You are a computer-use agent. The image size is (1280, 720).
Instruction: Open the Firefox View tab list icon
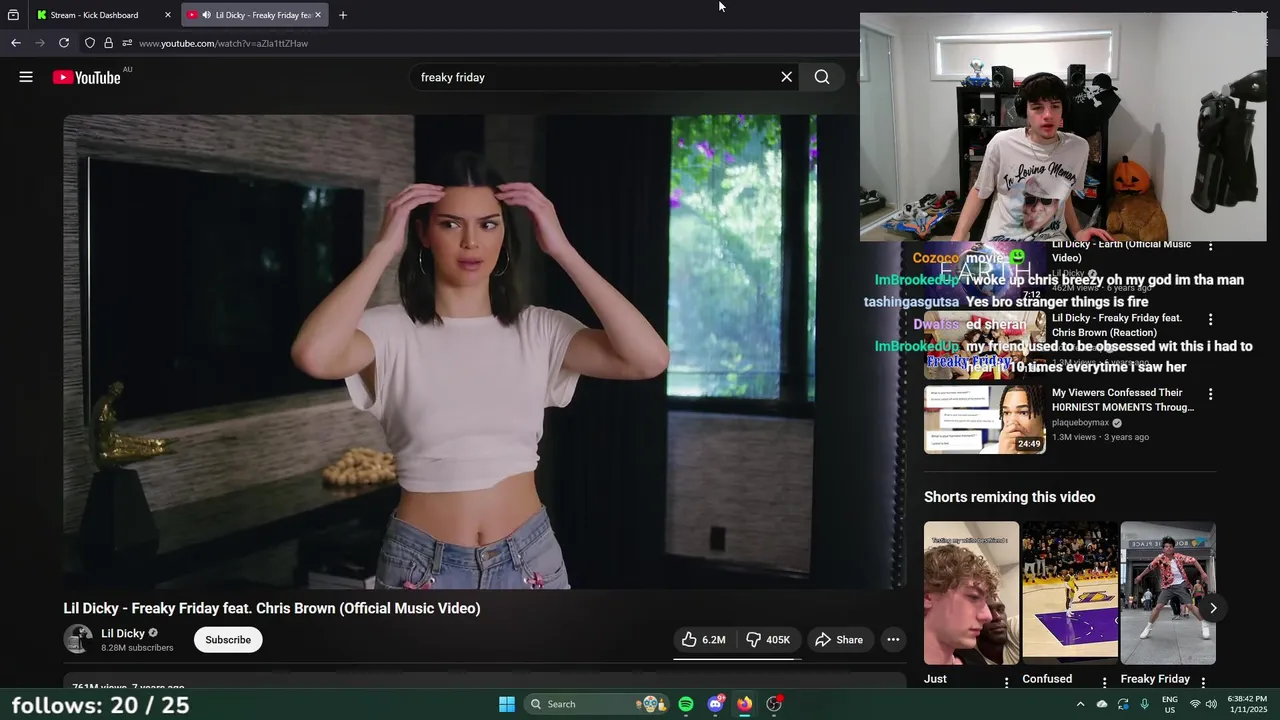pyautogui.click(x=13, y=15)
